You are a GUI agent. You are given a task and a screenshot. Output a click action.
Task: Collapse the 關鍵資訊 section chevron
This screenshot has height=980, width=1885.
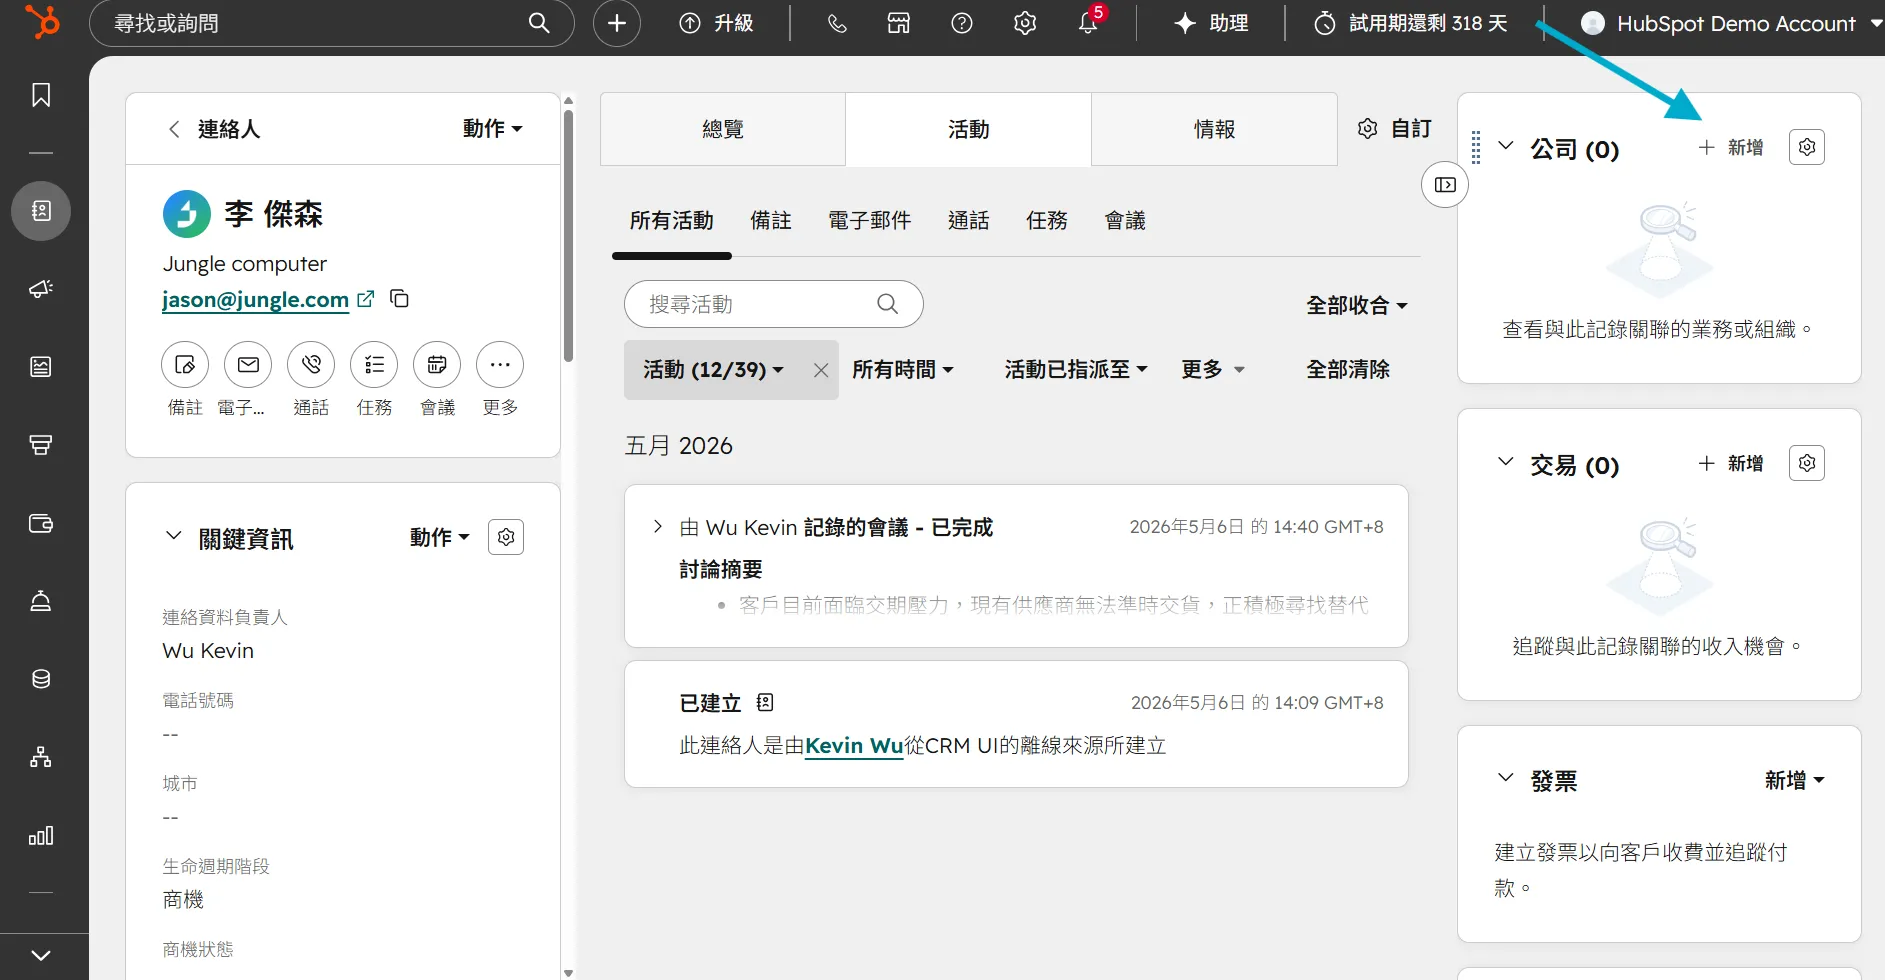174,536
